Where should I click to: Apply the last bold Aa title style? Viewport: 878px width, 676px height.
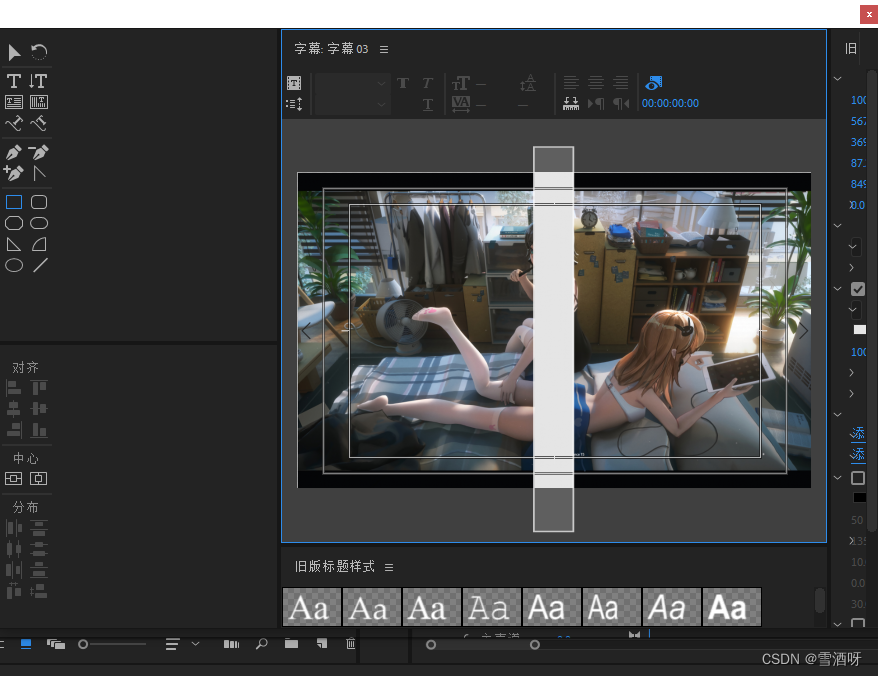[x=731, y=607]
